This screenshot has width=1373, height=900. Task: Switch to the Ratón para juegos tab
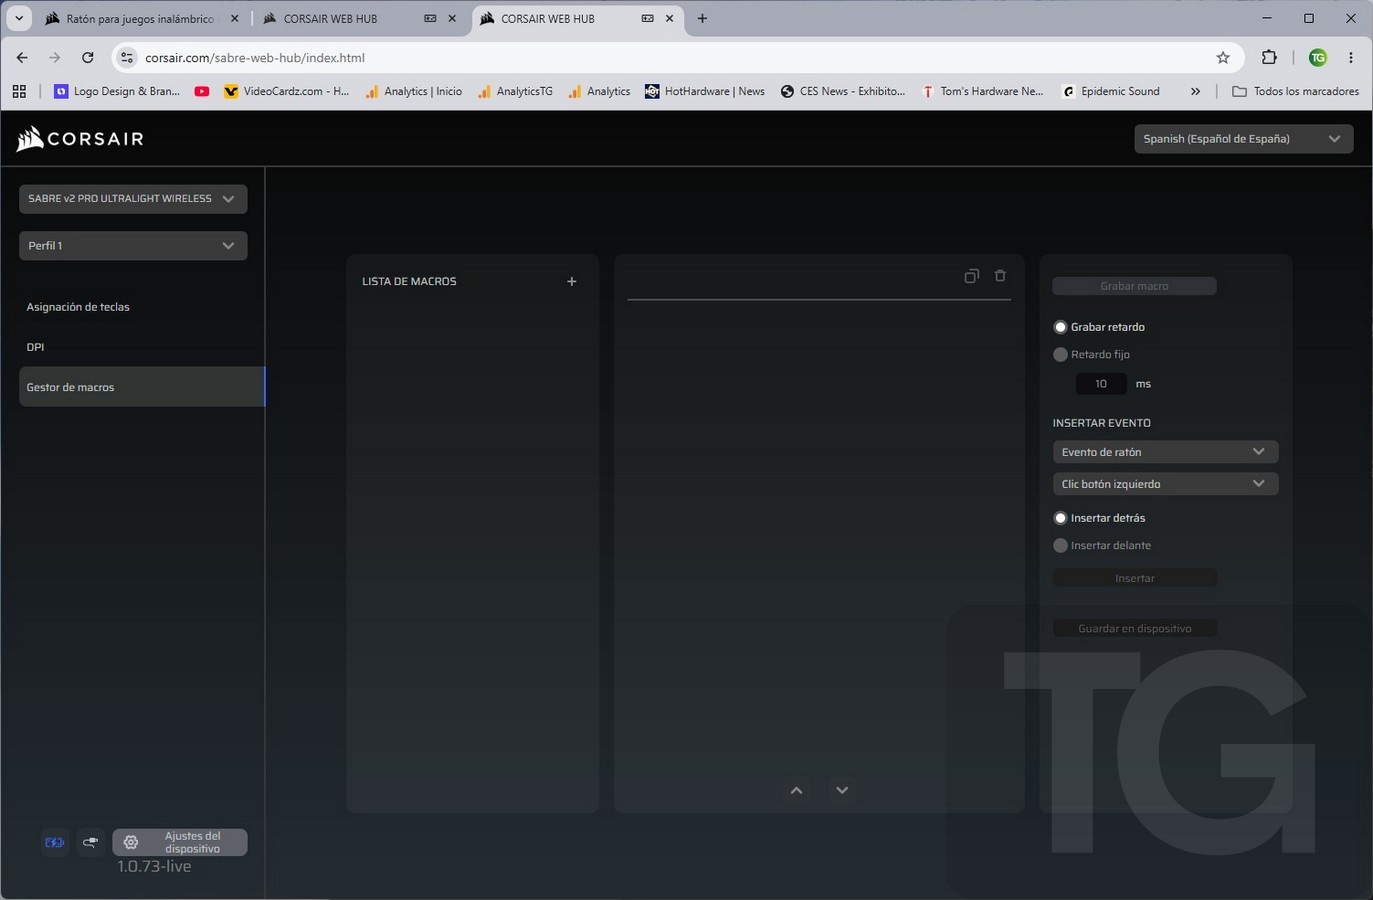142,19
